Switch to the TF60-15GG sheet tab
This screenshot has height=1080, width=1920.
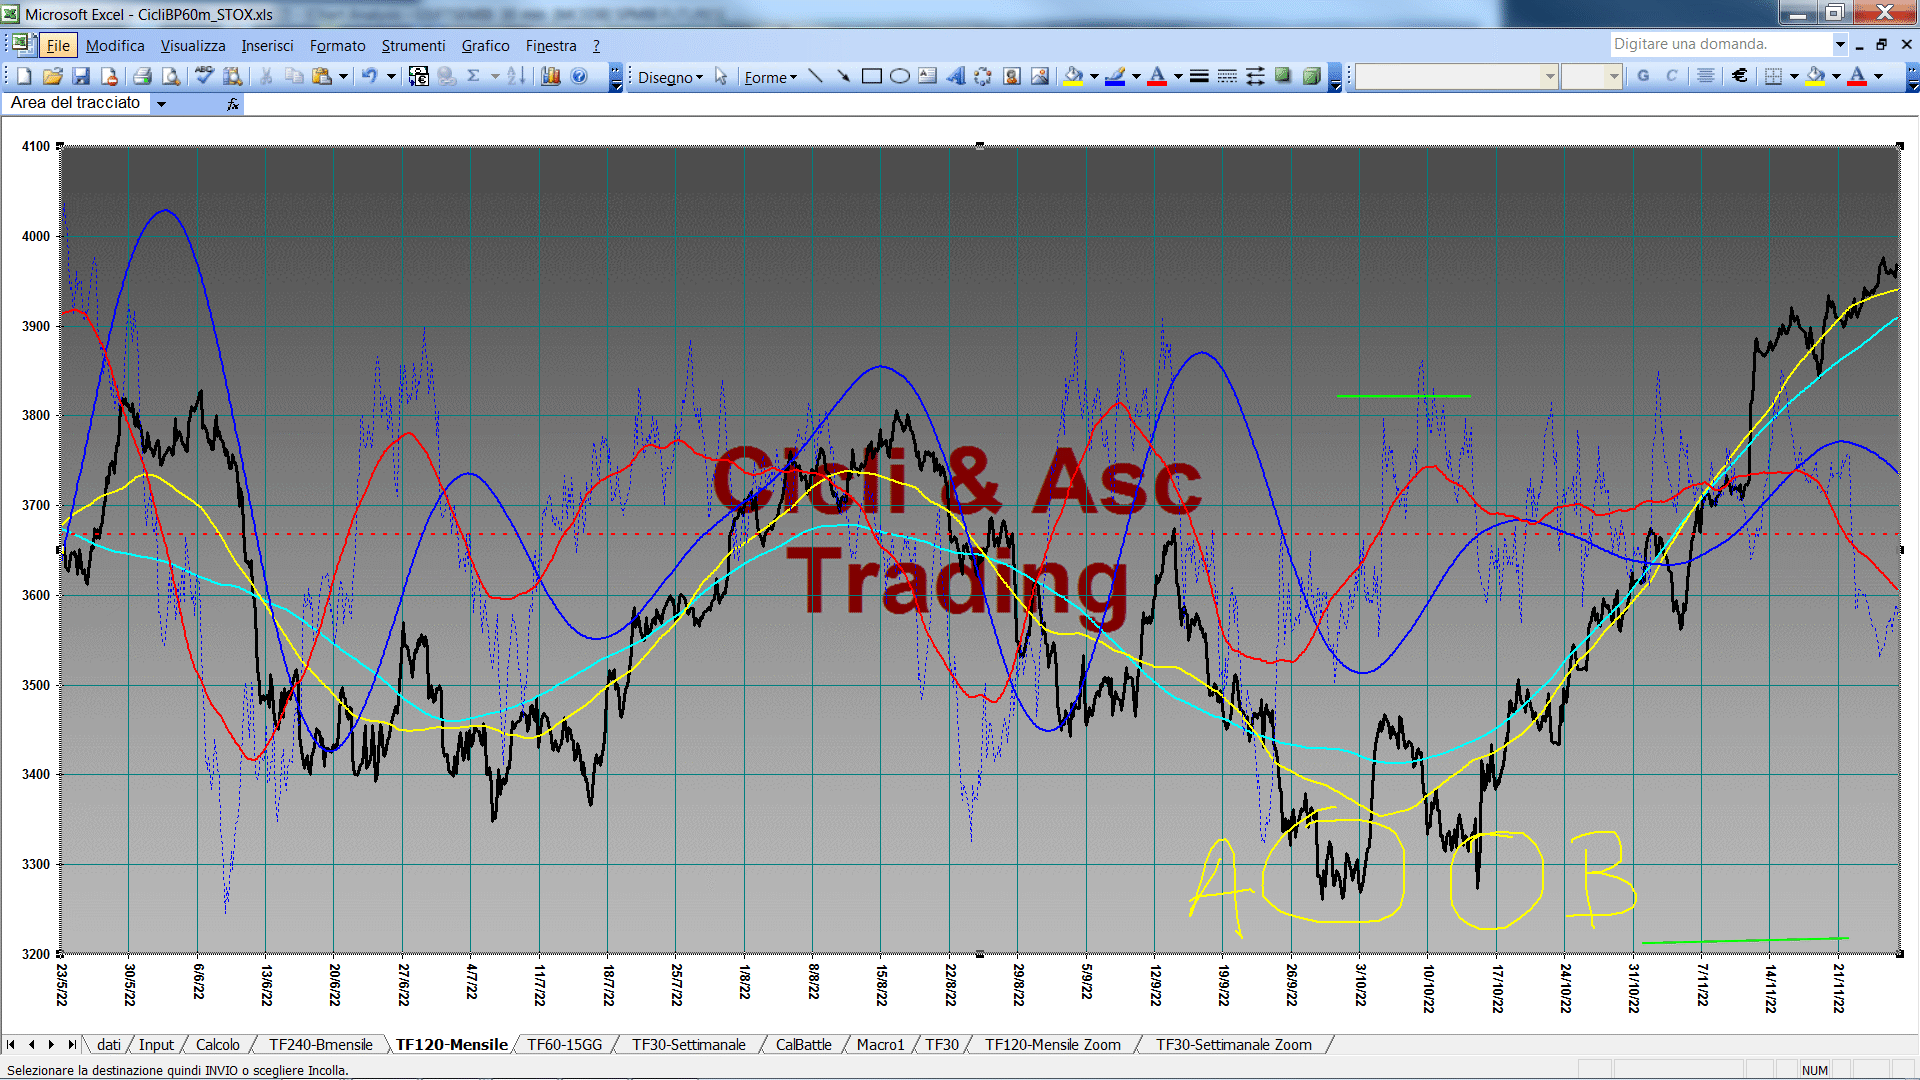point(564,1045)
